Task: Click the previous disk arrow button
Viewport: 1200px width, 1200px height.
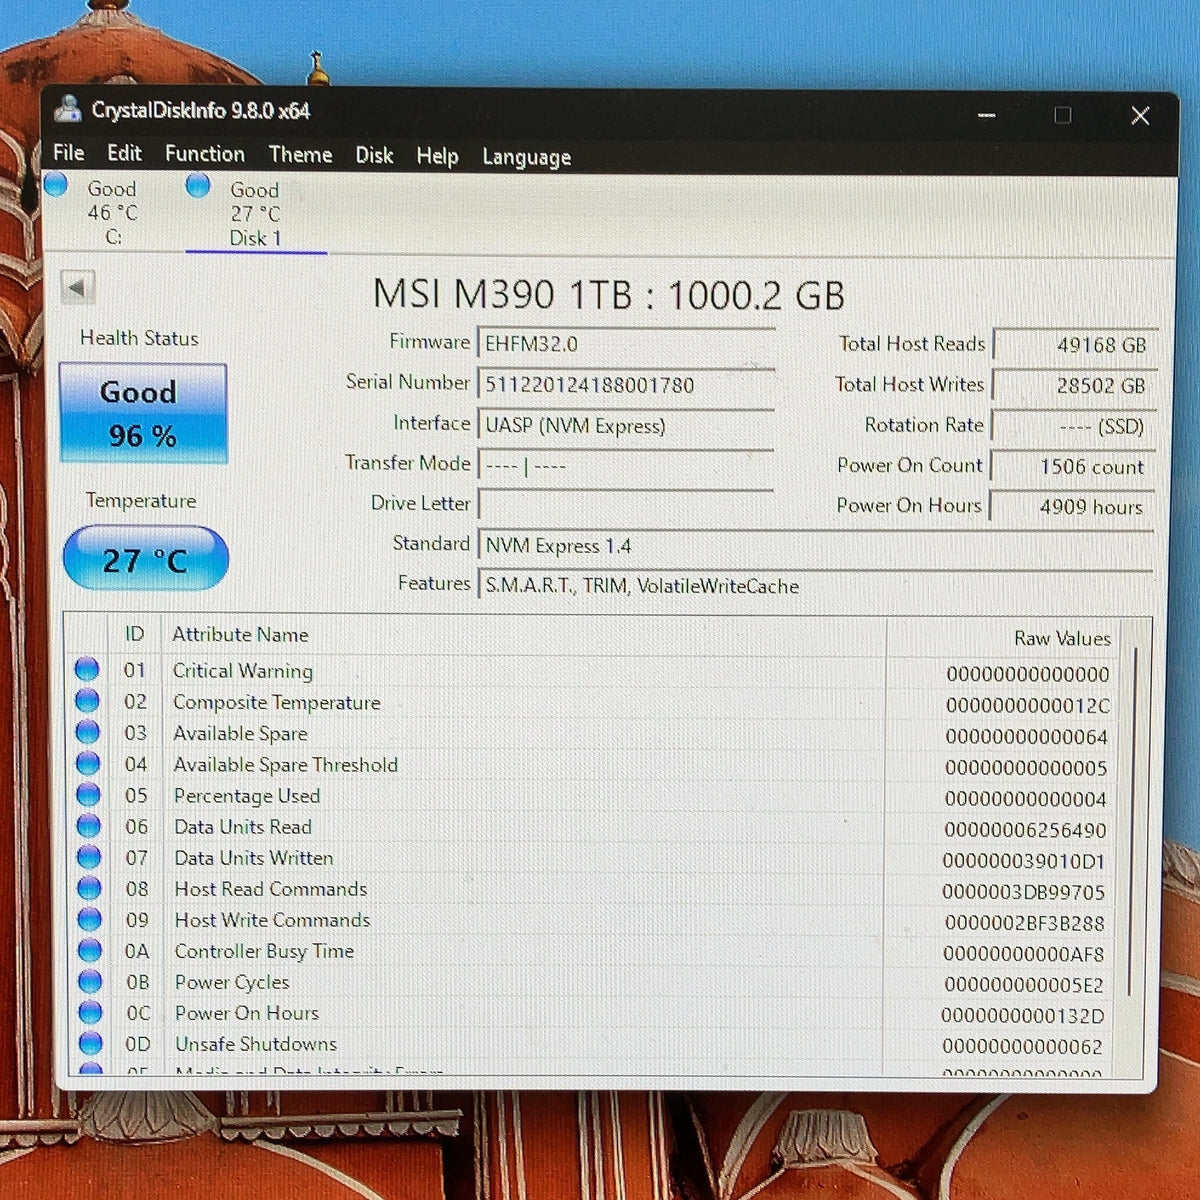Action: pos(77,288)
